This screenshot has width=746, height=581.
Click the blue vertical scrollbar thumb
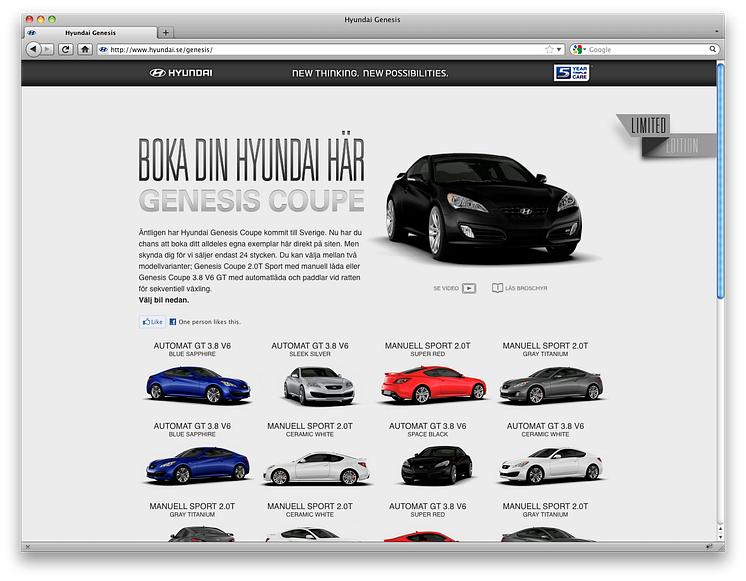[720, 181]
